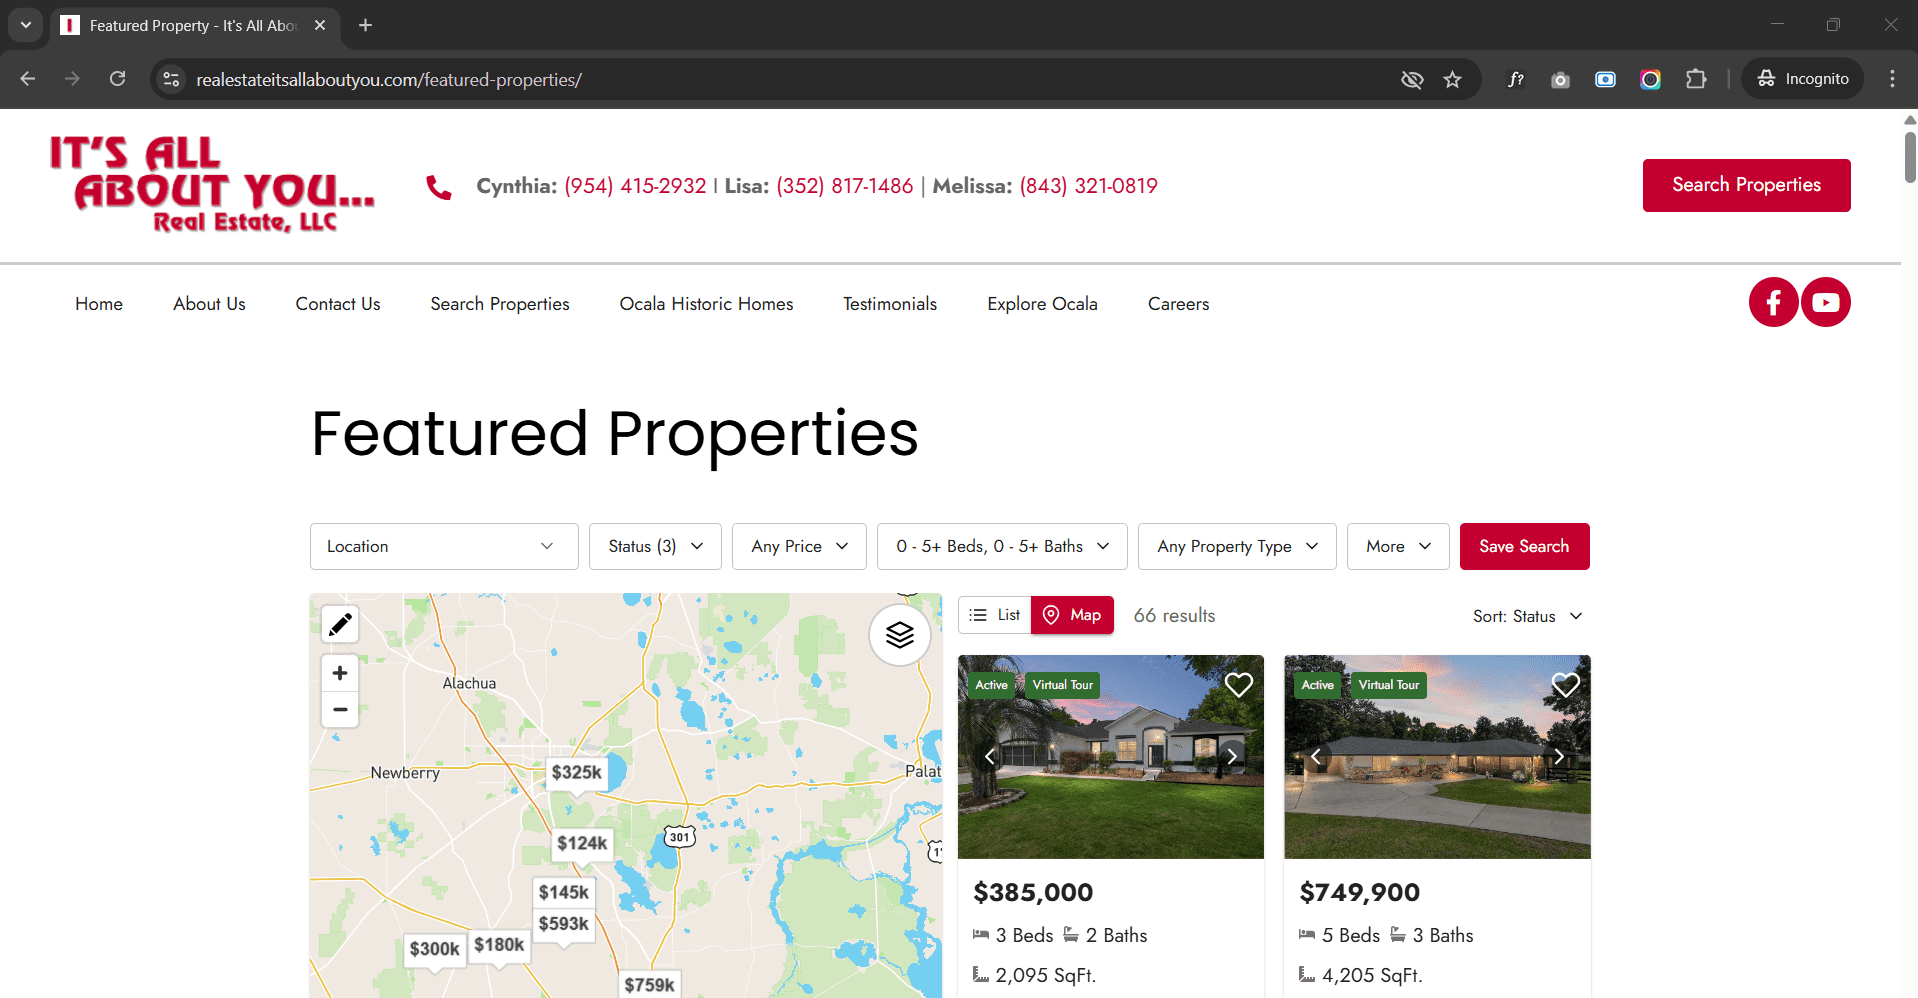The height and width of the screenshot is (998, 1918).
Task: Favorite the $749,900 listing with heart
Action: click(1565, 685)
